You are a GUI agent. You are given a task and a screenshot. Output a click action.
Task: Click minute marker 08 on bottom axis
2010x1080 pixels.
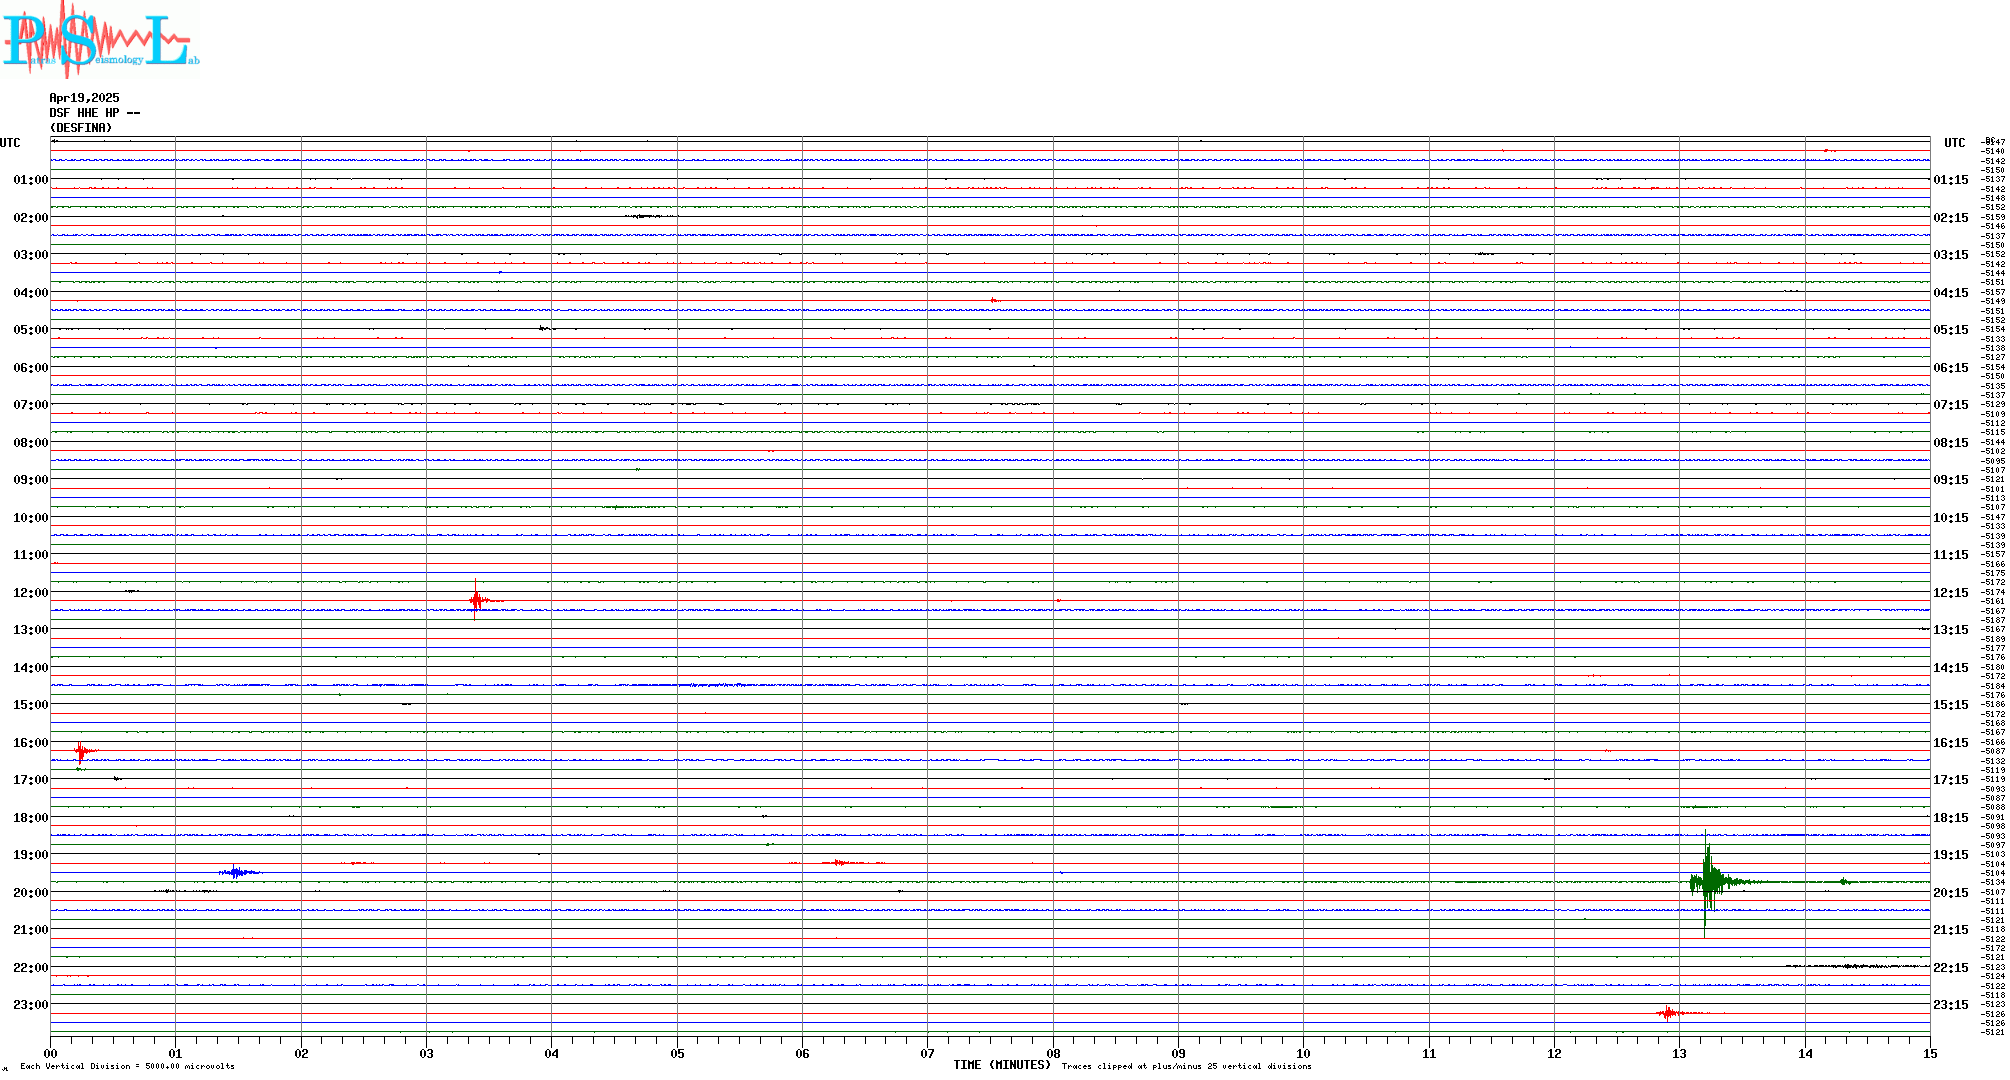(1053, 1053)
